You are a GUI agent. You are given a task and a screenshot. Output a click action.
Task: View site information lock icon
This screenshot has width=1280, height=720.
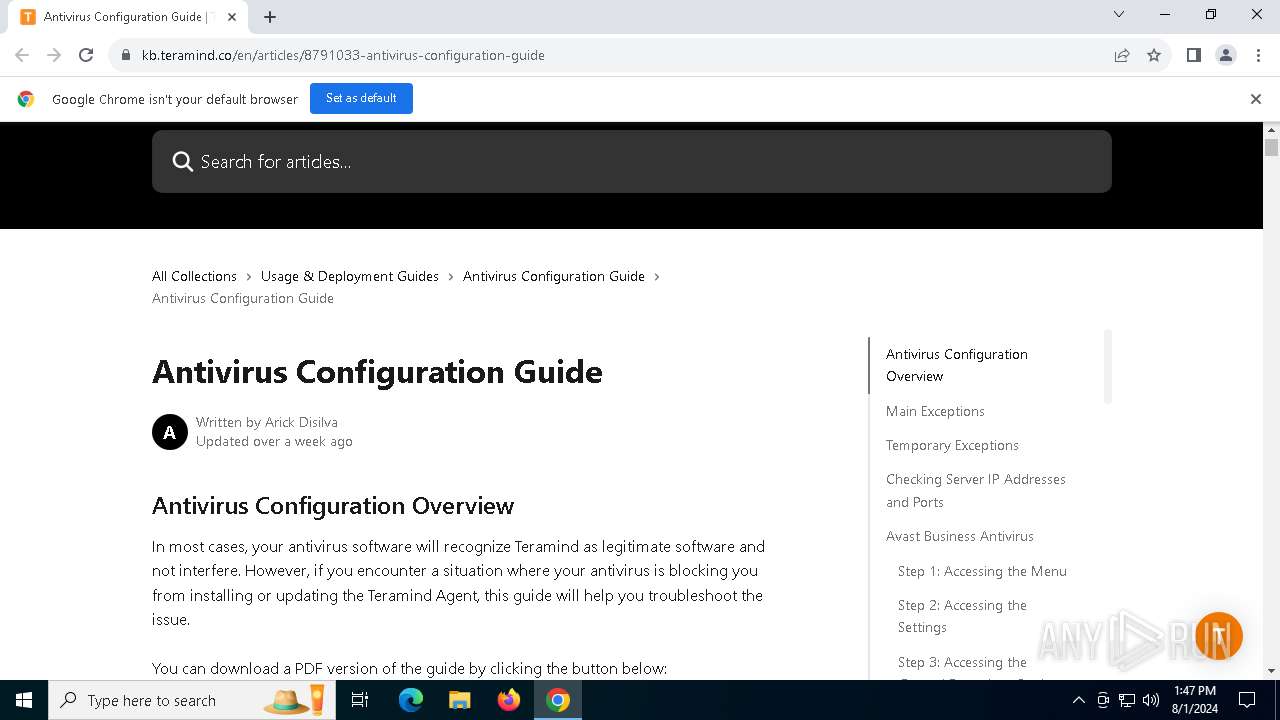[126, 55]
